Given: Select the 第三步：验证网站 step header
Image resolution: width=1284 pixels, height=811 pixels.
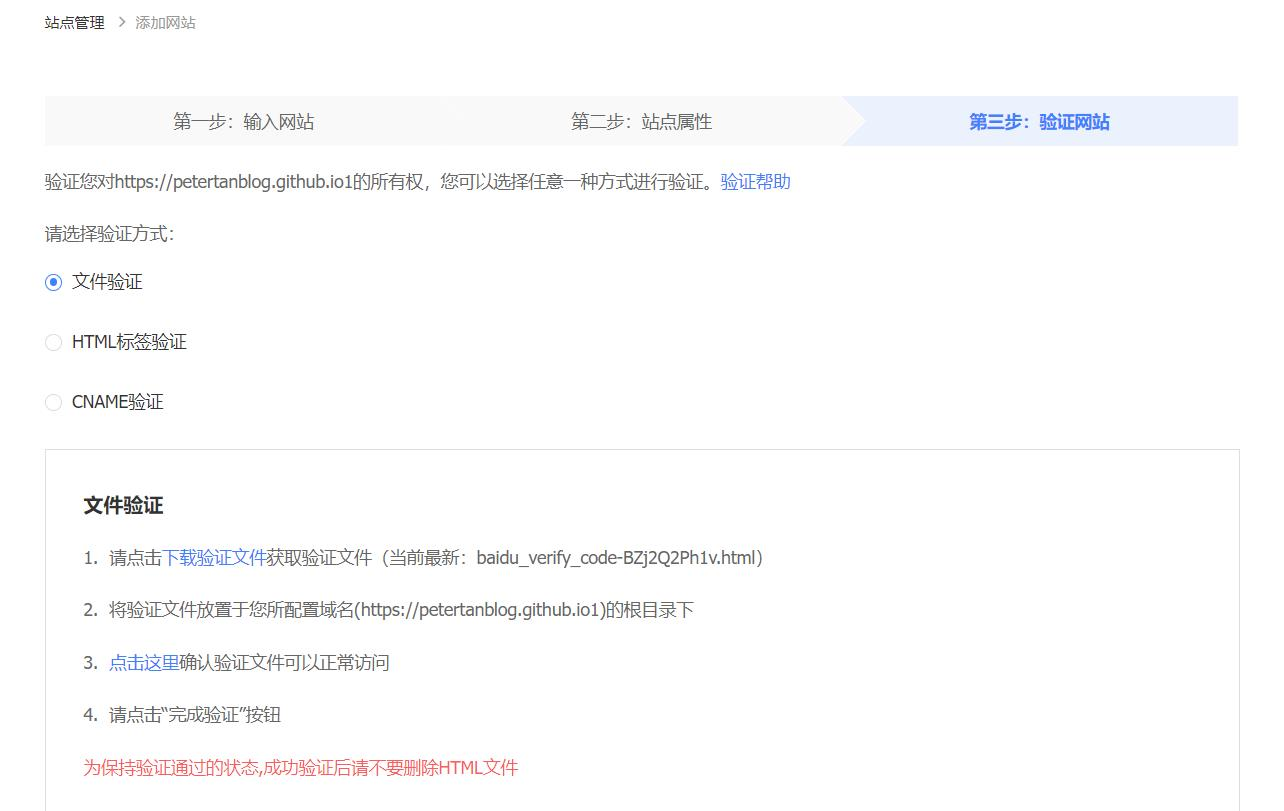Looking at the screenshot, I should [1040, 121].
